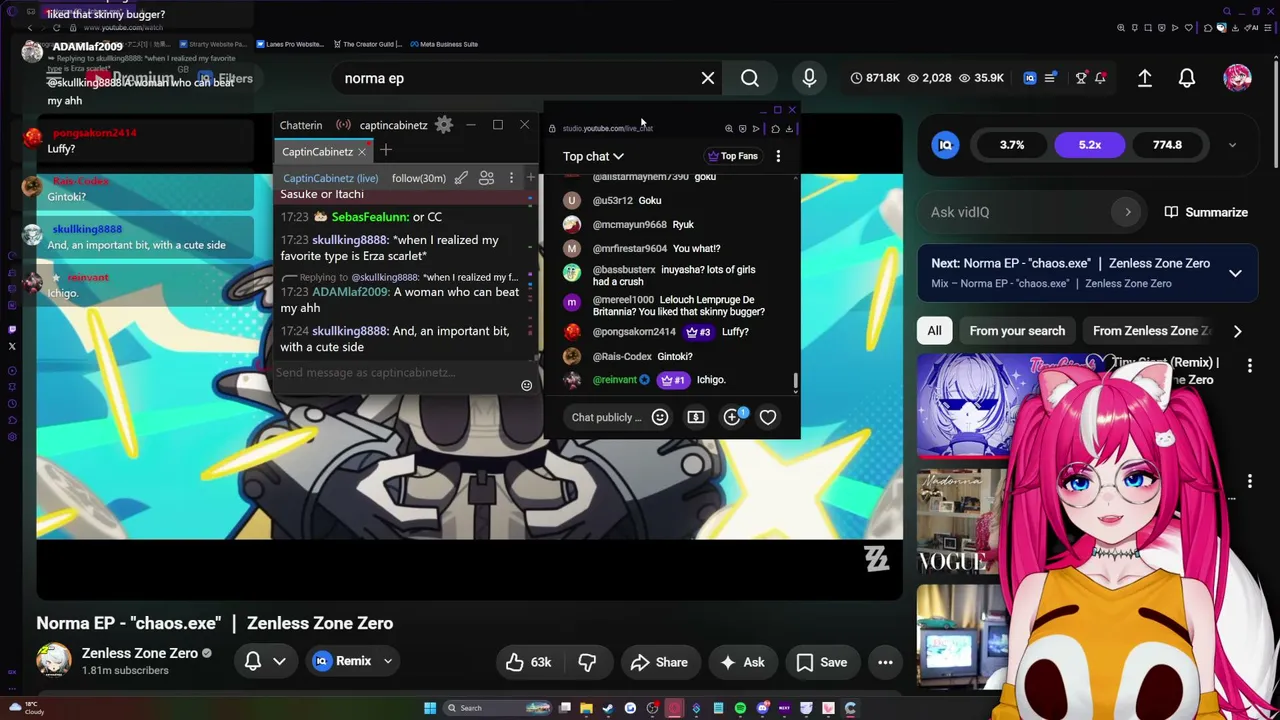Open Steam from the Windows taskbar
1280x720 pixels.
click(x=608, y=708)
